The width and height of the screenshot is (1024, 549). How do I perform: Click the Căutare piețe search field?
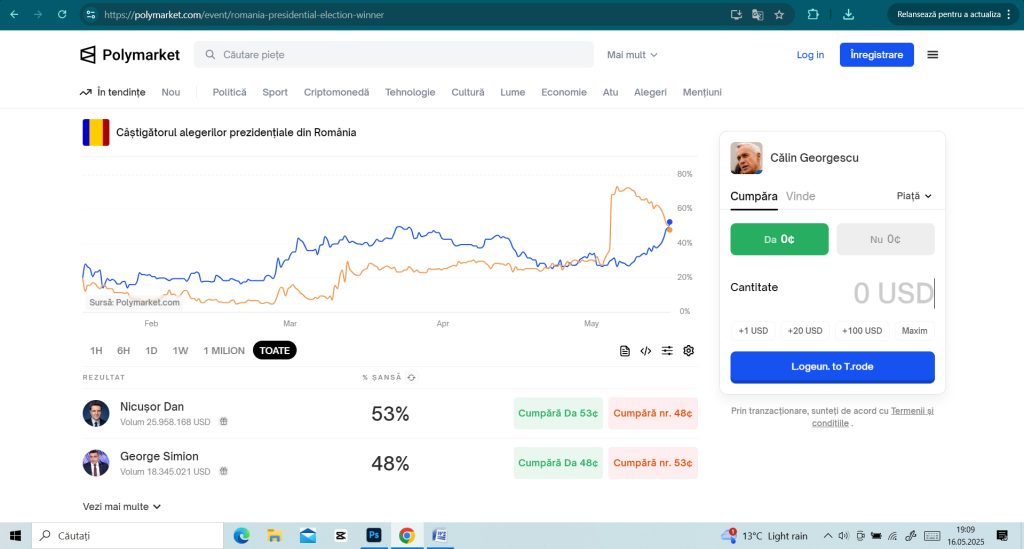tap(394, 55)
